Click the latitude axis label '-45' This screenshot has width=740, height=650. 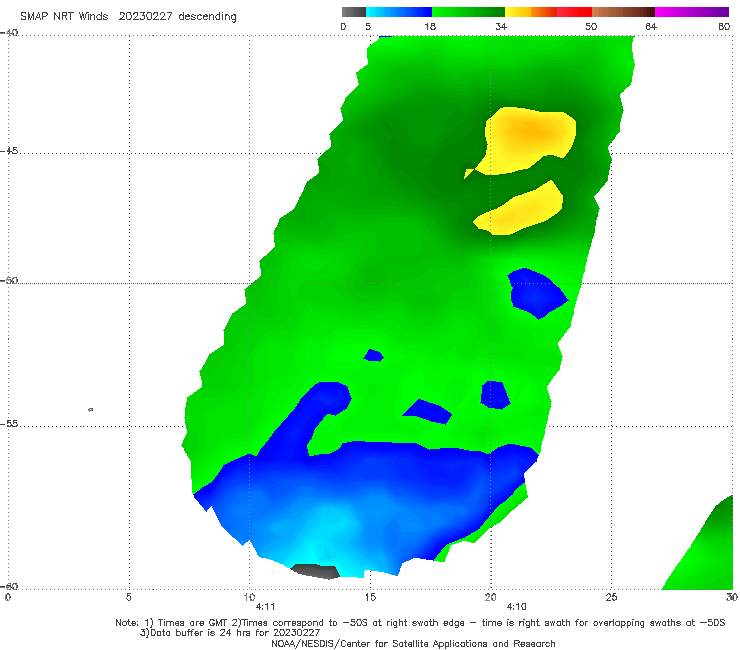tap(9, 151)
